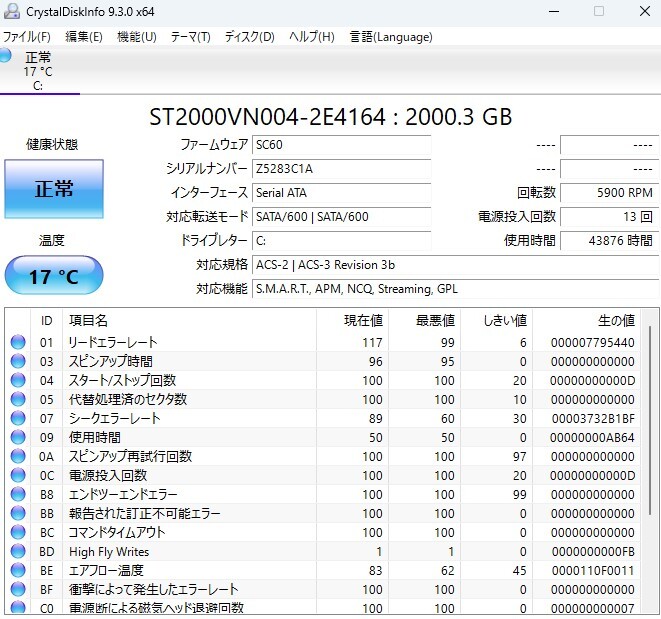Click status icon for 03 スピンアップ時間
Image resolution: width=661 pixels, height=619 pixels.
[18, 361]
